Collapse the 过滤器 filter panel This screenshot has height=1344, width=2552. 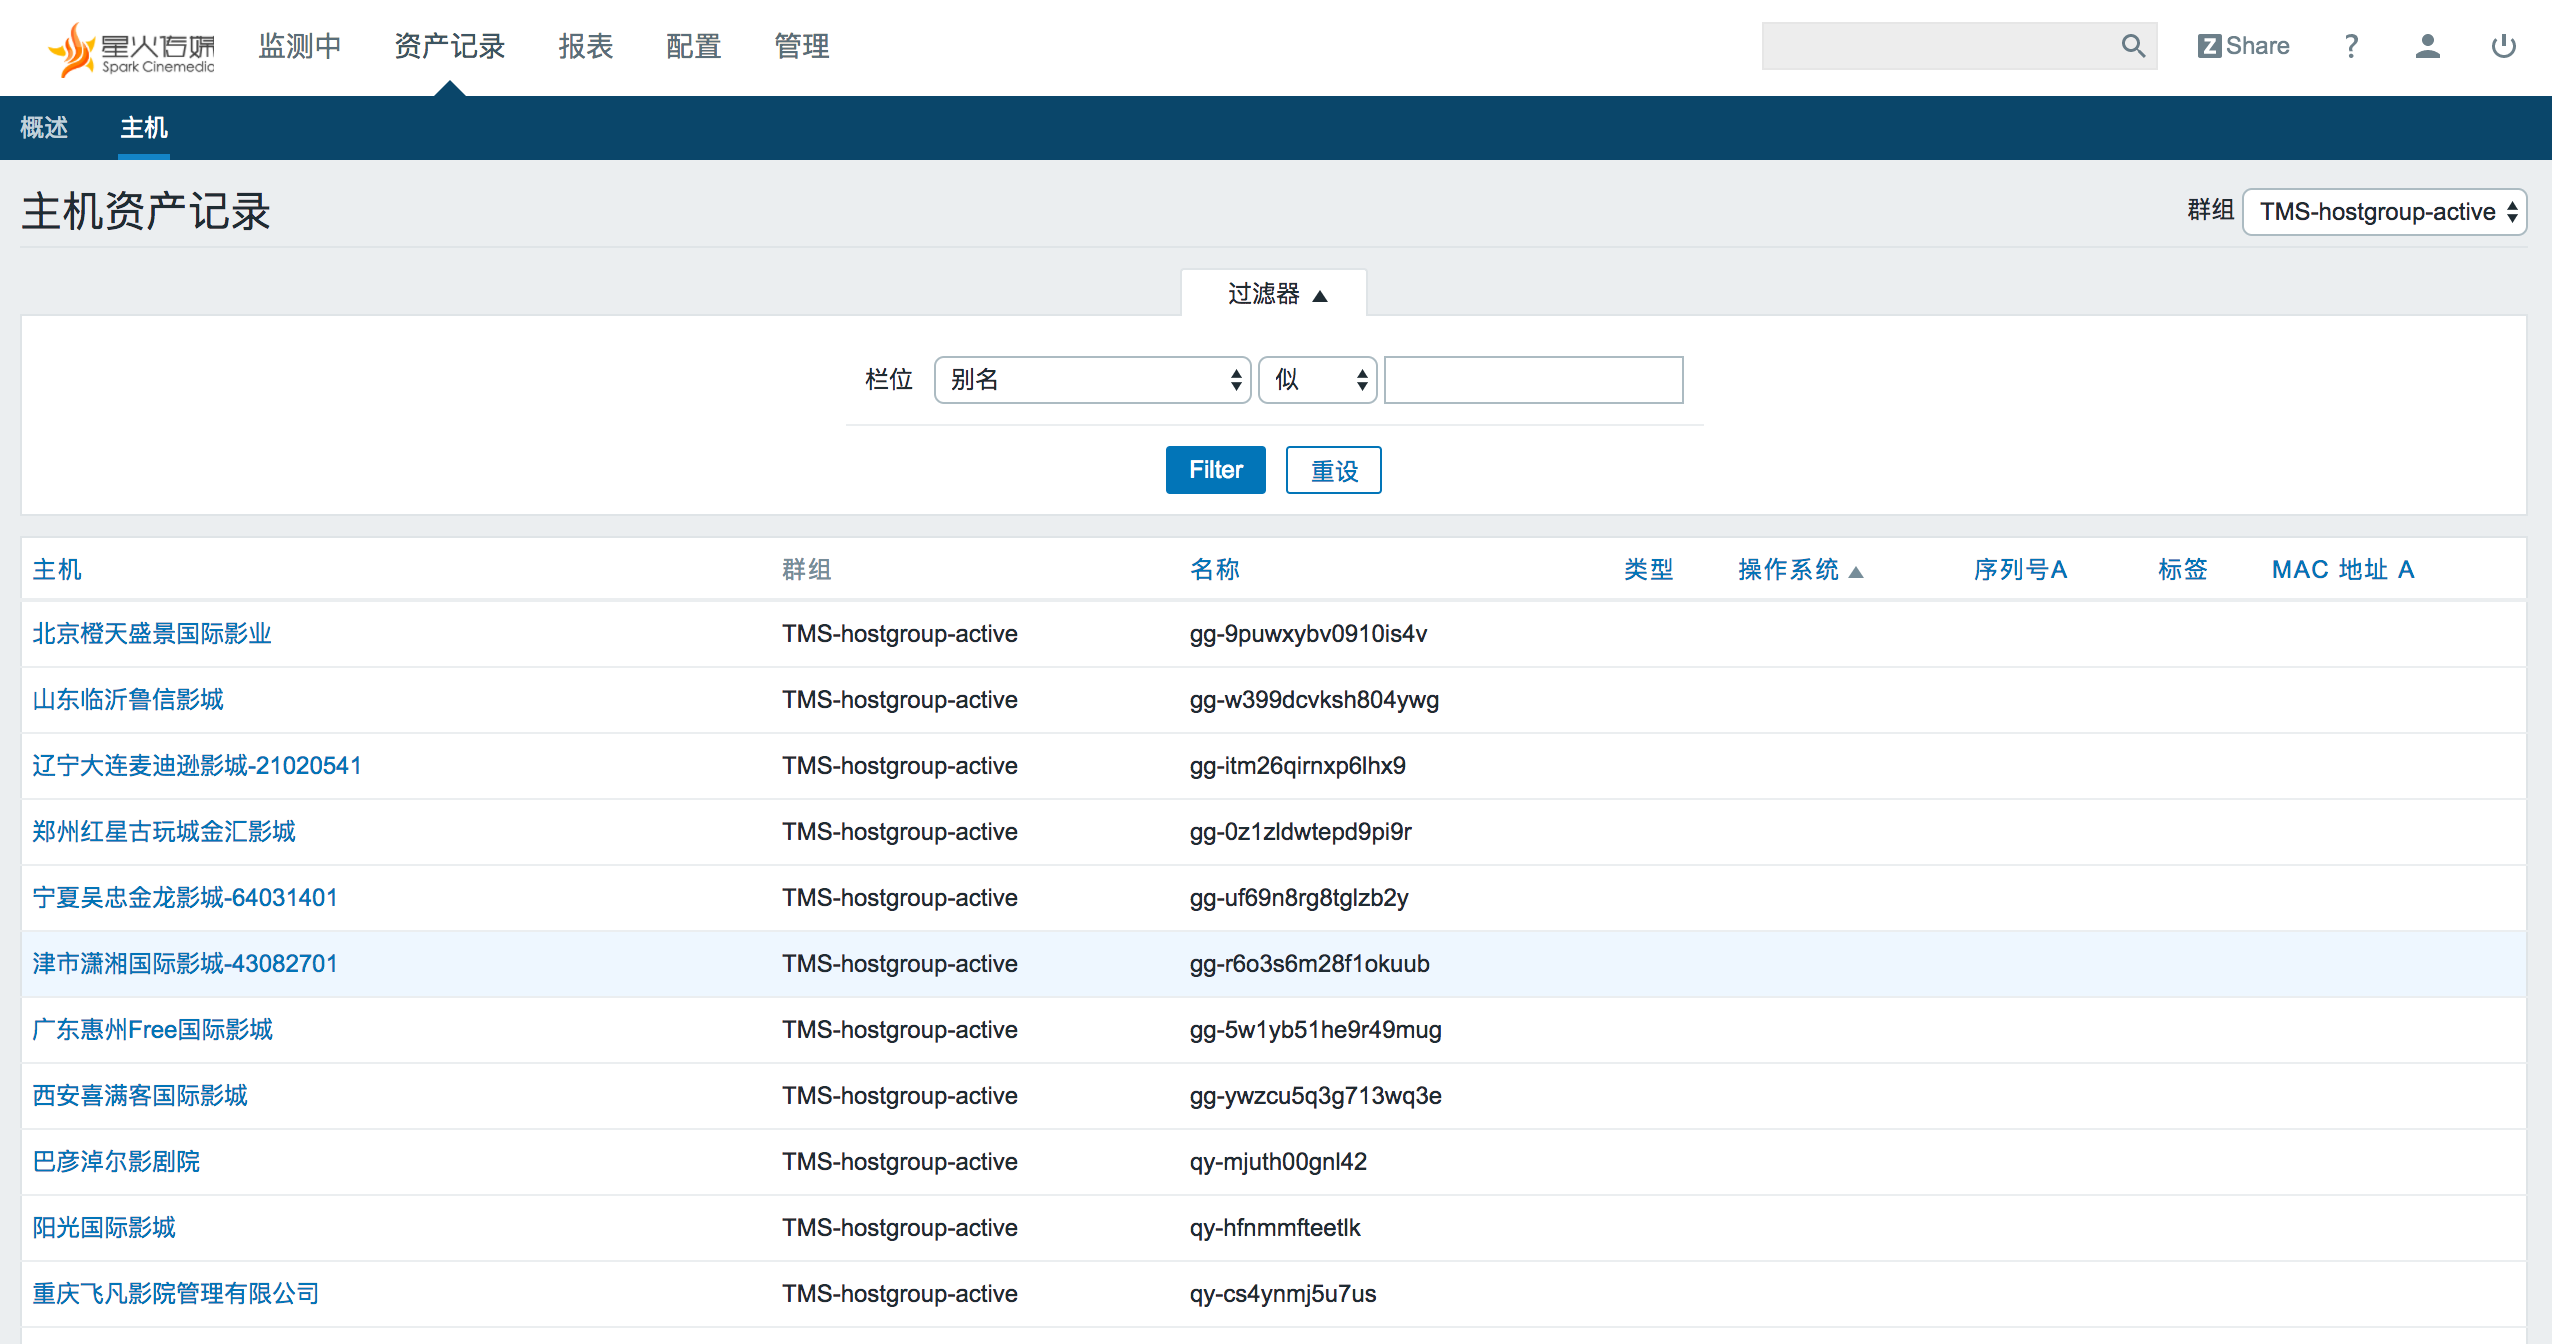(x=1276, y=294)
